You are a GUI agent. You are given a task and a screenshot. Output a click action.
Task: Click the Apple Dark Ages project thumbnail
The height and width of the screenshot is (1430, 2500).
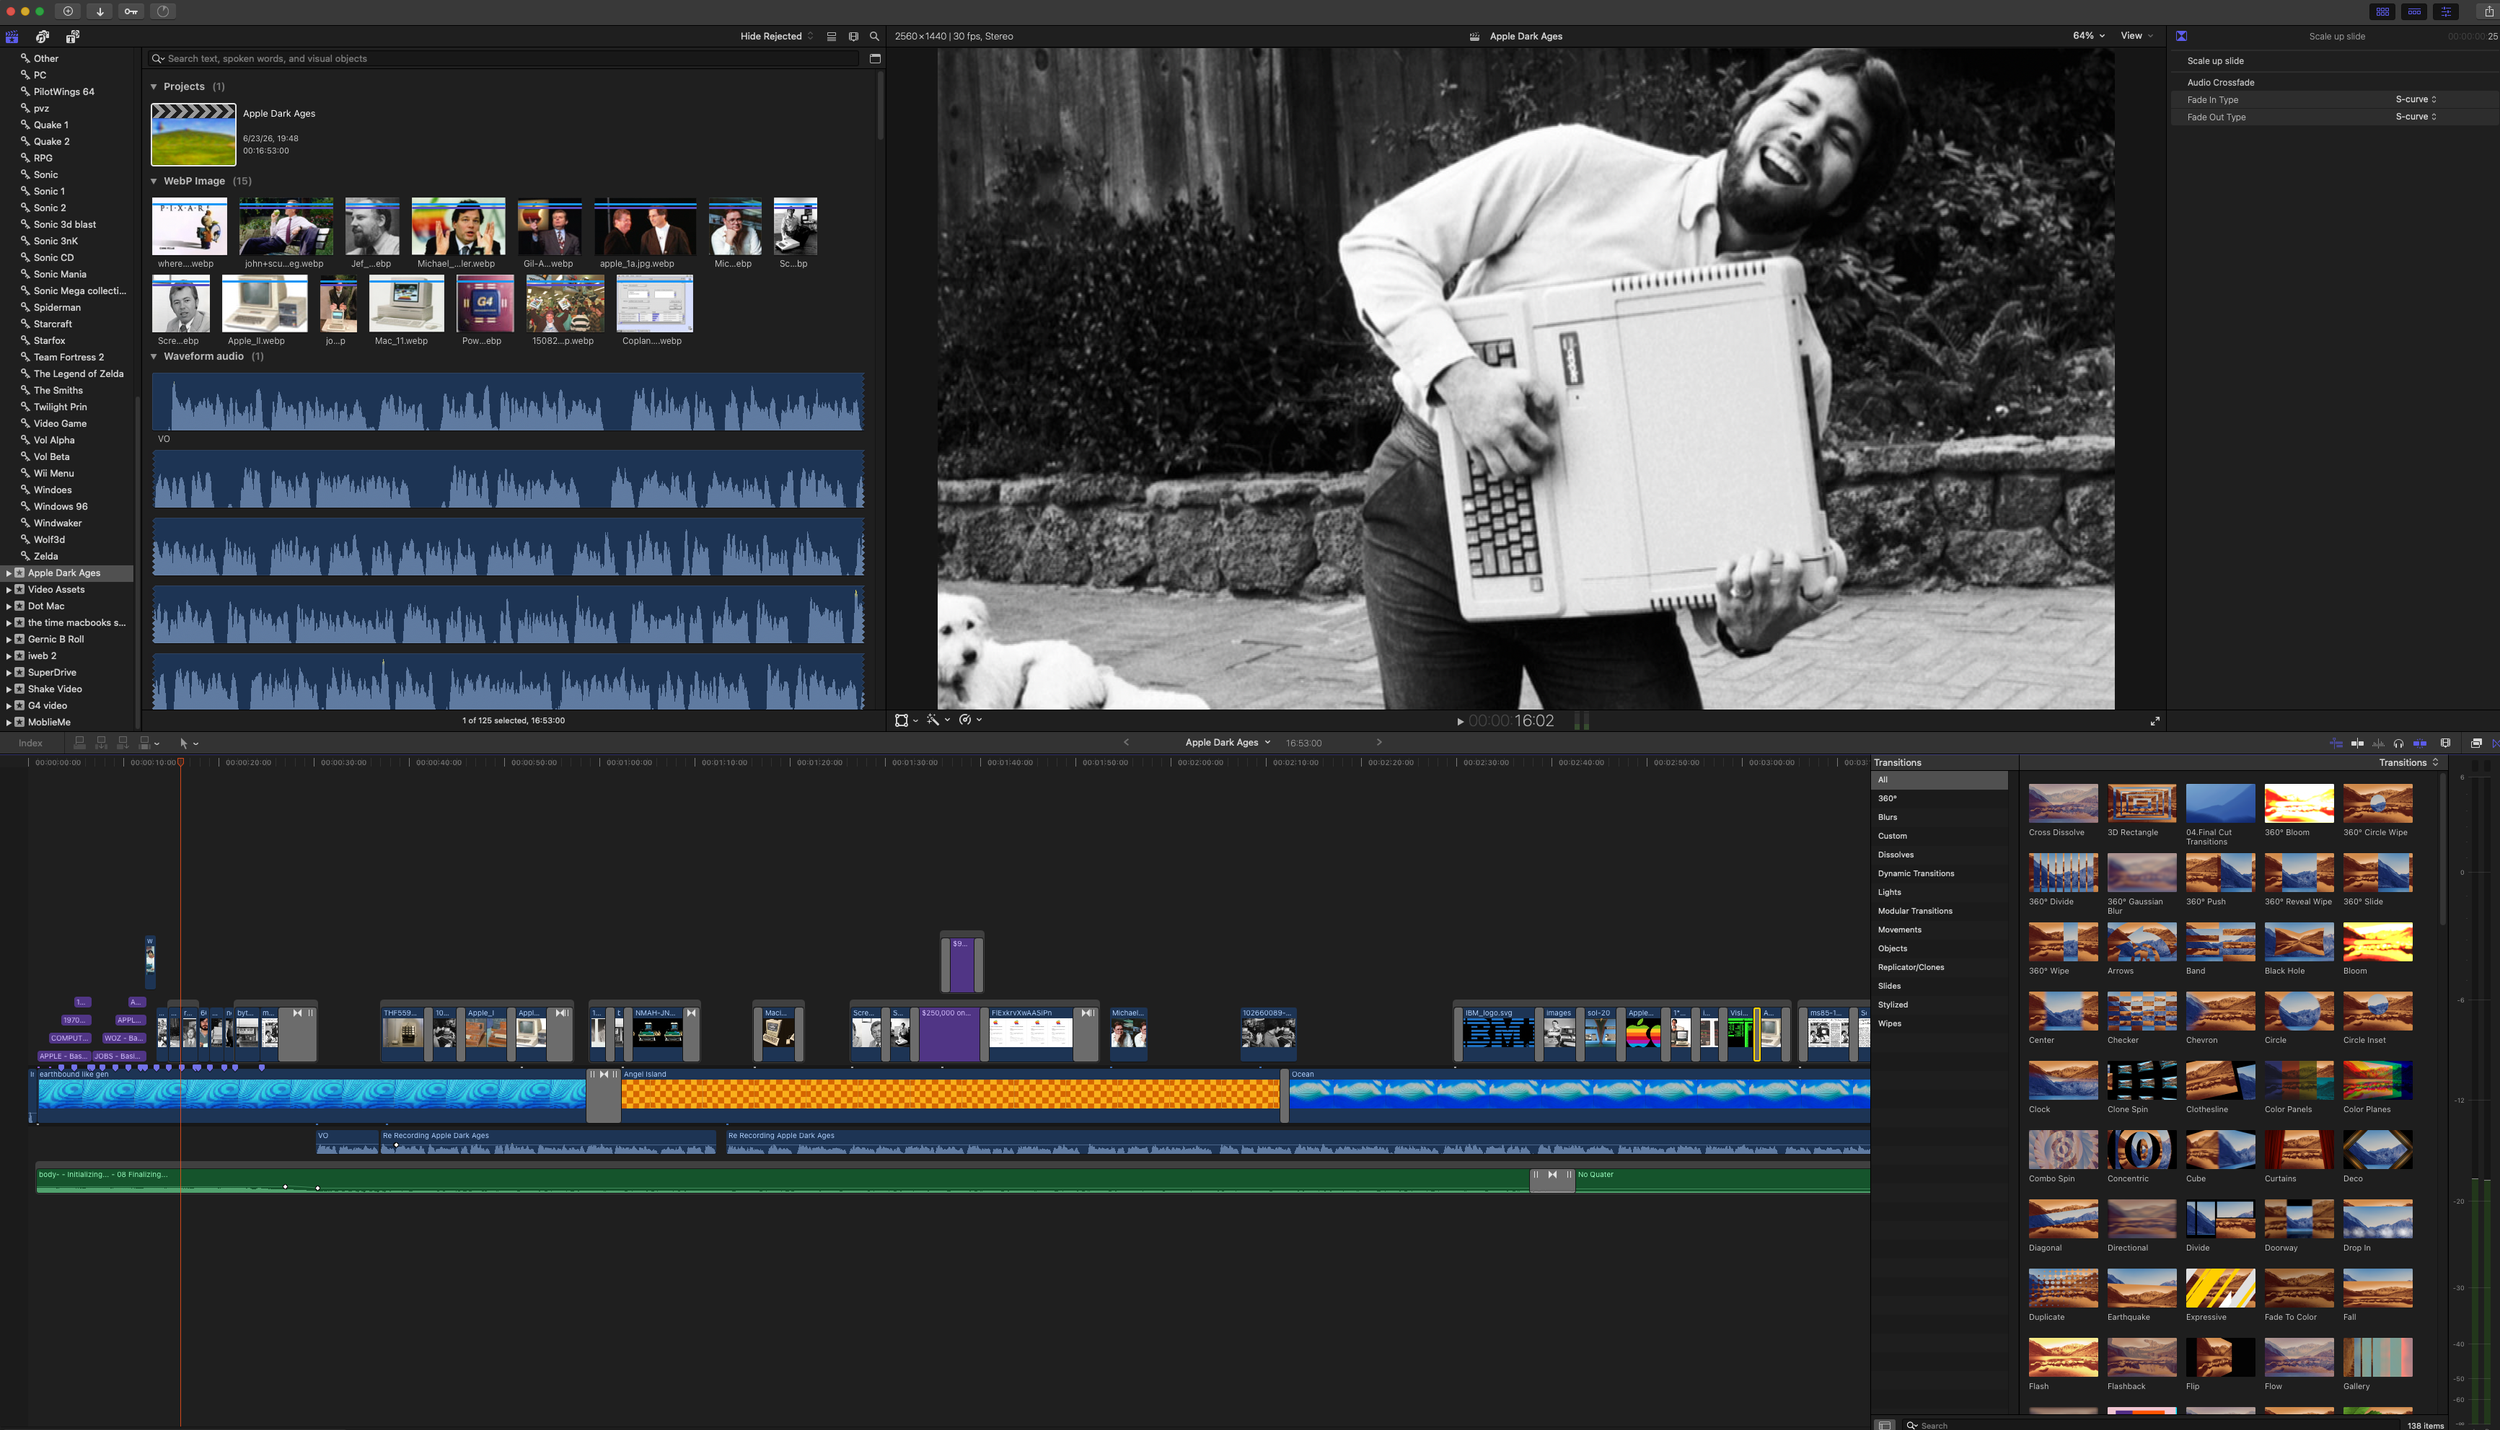[x=193, y=134]
